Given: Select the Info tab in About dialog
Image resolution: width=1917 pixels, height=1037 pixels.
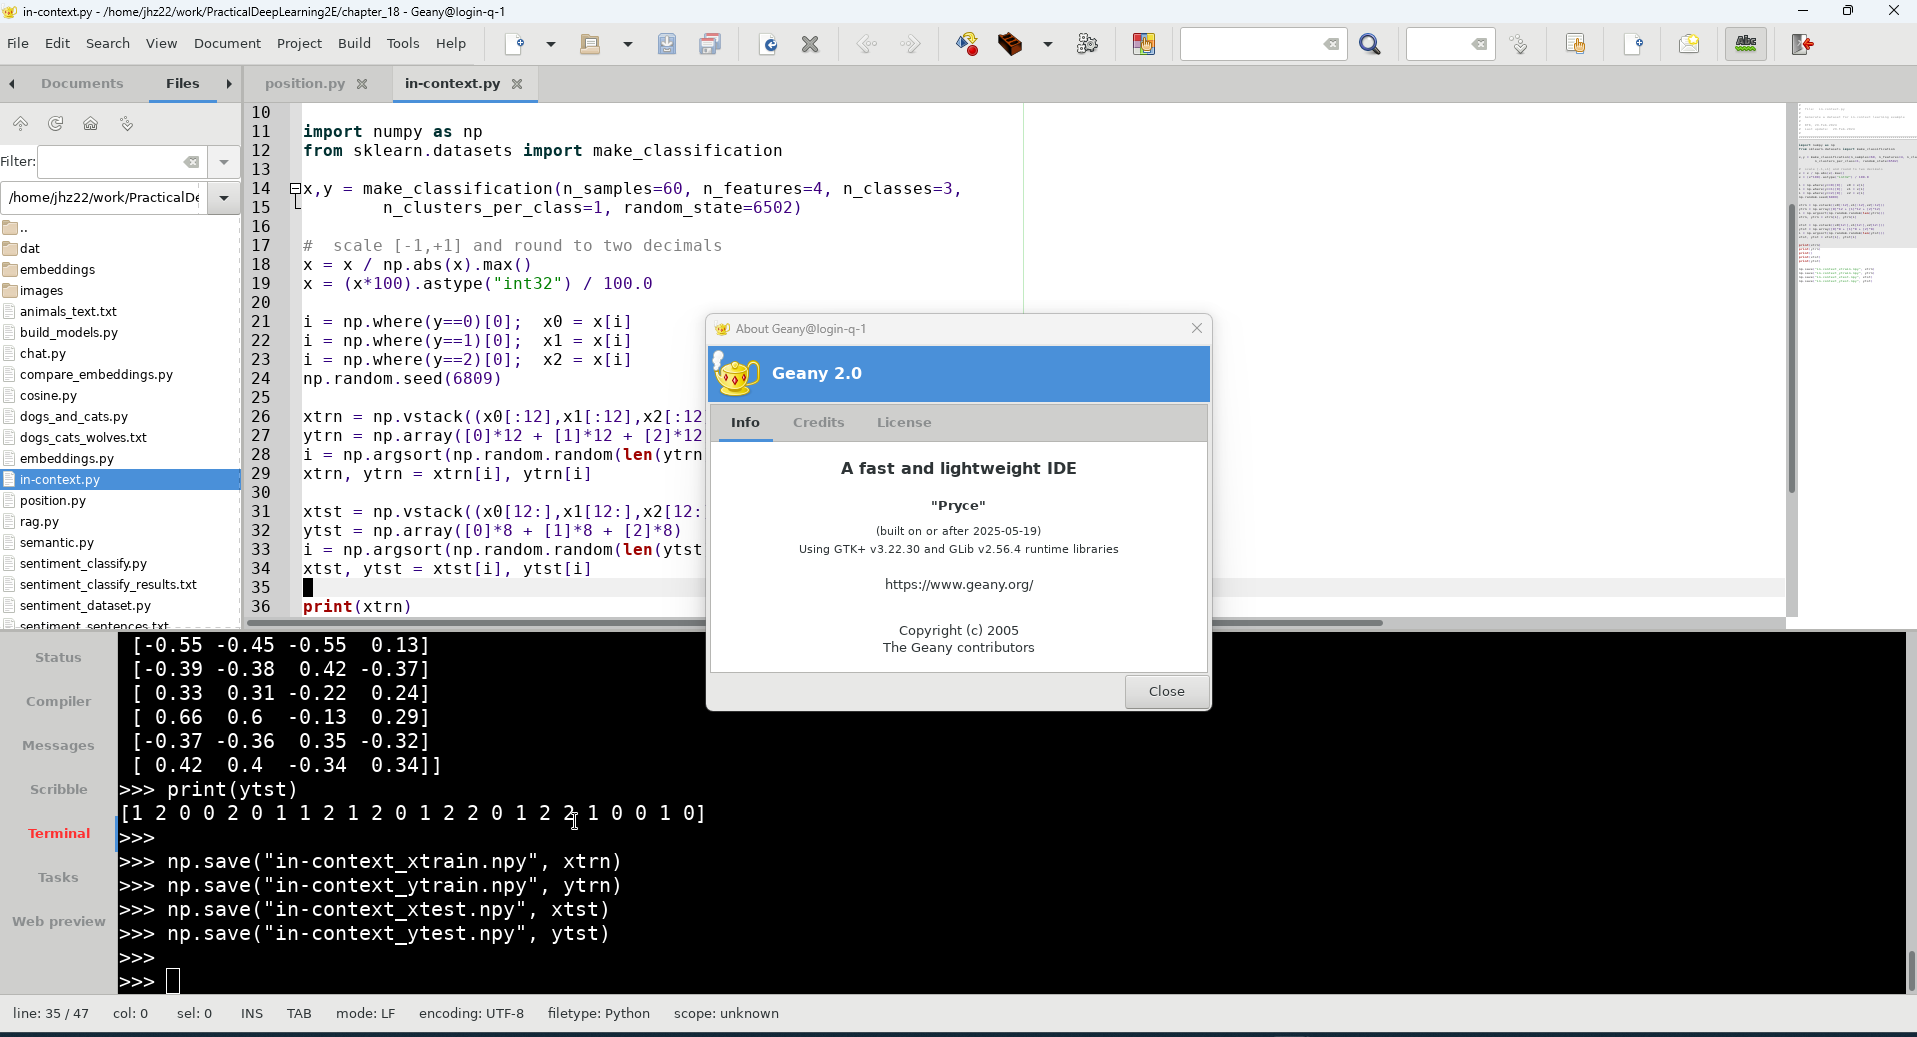Looking at the screenshot, I should click(x=745, y=423).
